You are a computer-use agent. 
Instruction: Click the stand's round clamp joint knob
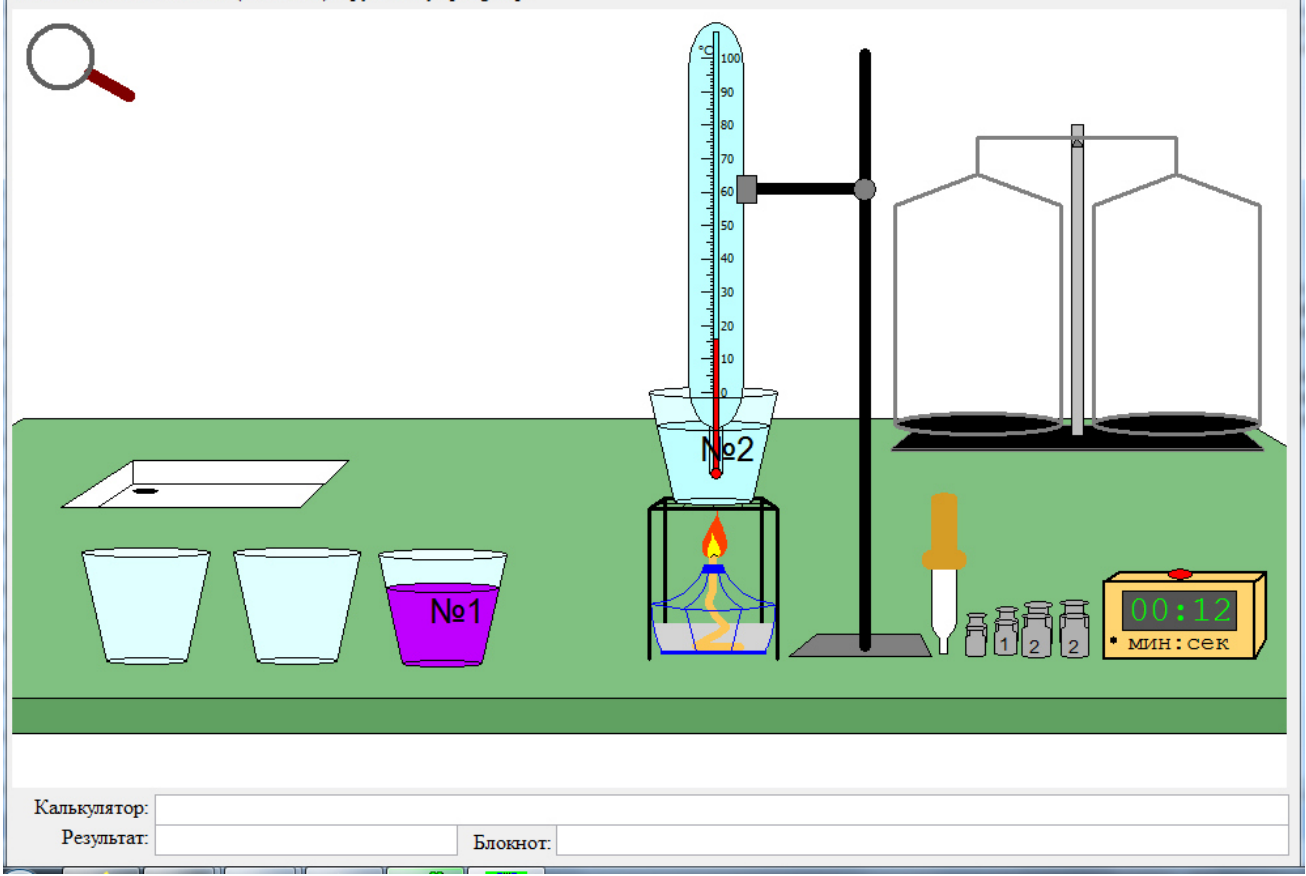click(x=865, y=189)
